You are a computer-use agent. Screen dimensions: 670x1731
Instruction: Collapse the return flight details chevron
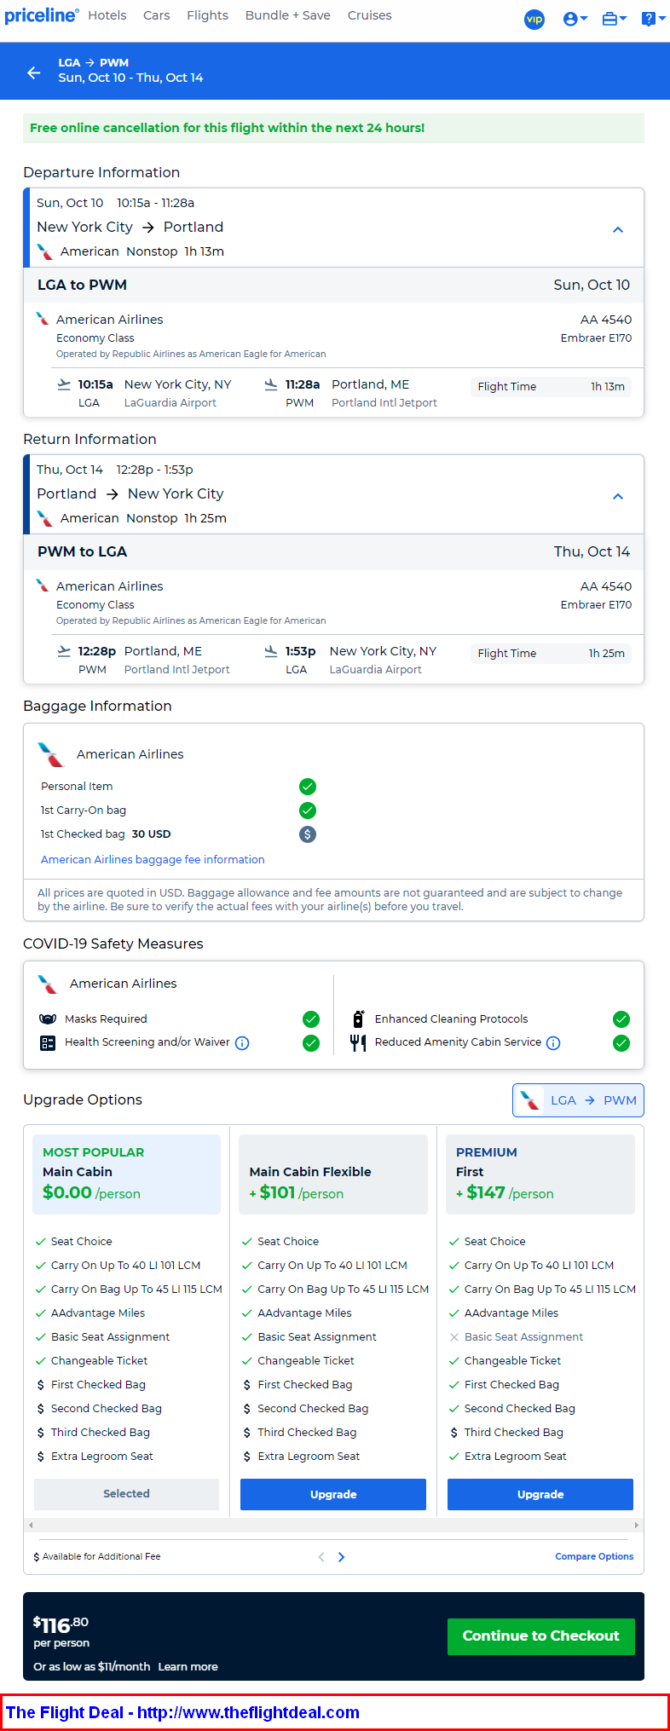tap(618, 496)
